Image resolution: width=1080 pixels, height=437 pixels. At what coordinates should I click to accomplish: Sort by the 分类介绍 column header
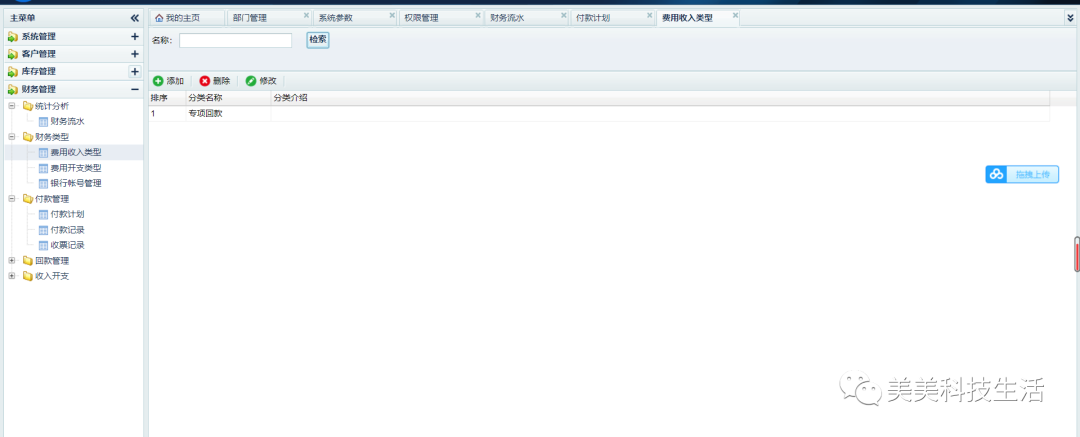tap(660, 98)
